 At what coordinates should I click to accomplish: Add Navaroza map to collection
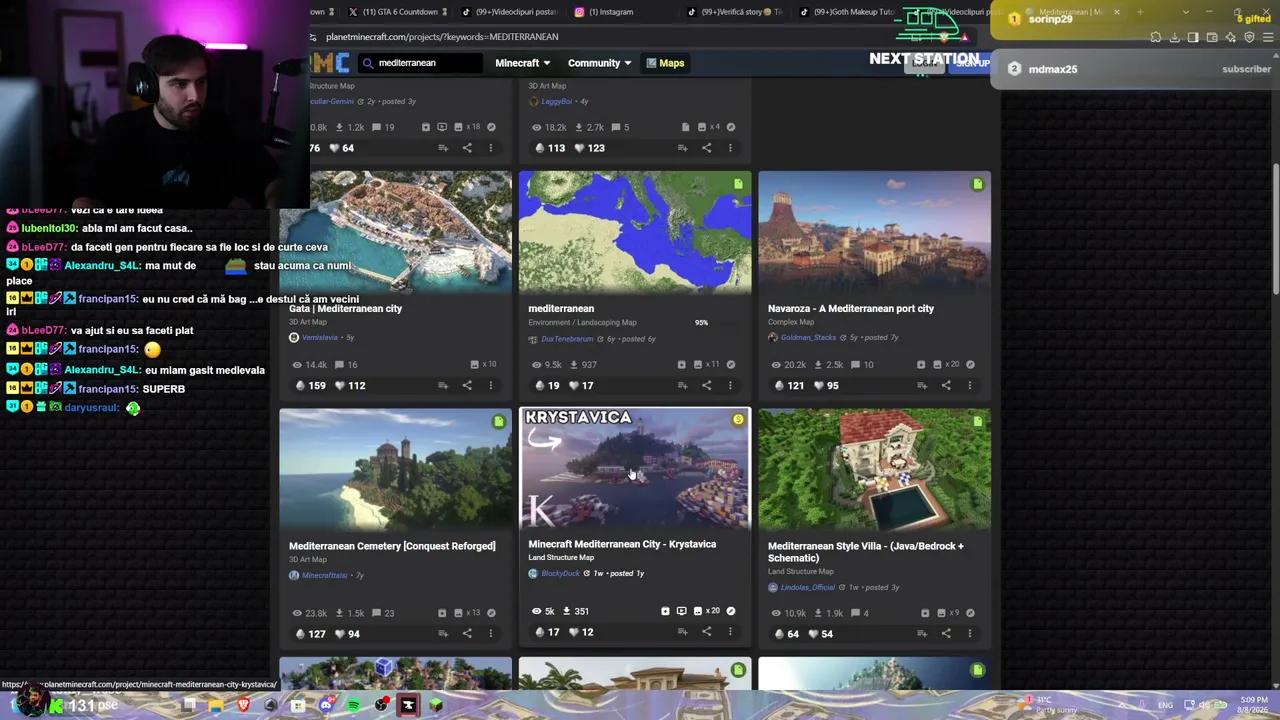tap(922, 385)
